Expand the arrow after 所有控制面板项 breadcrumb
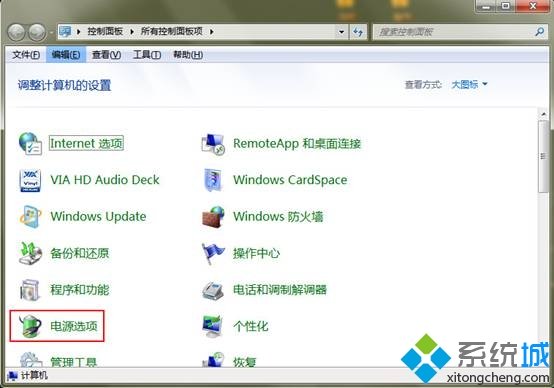This screenshot has width=554, height=388. pyautogui.click(x=212, y=32)
